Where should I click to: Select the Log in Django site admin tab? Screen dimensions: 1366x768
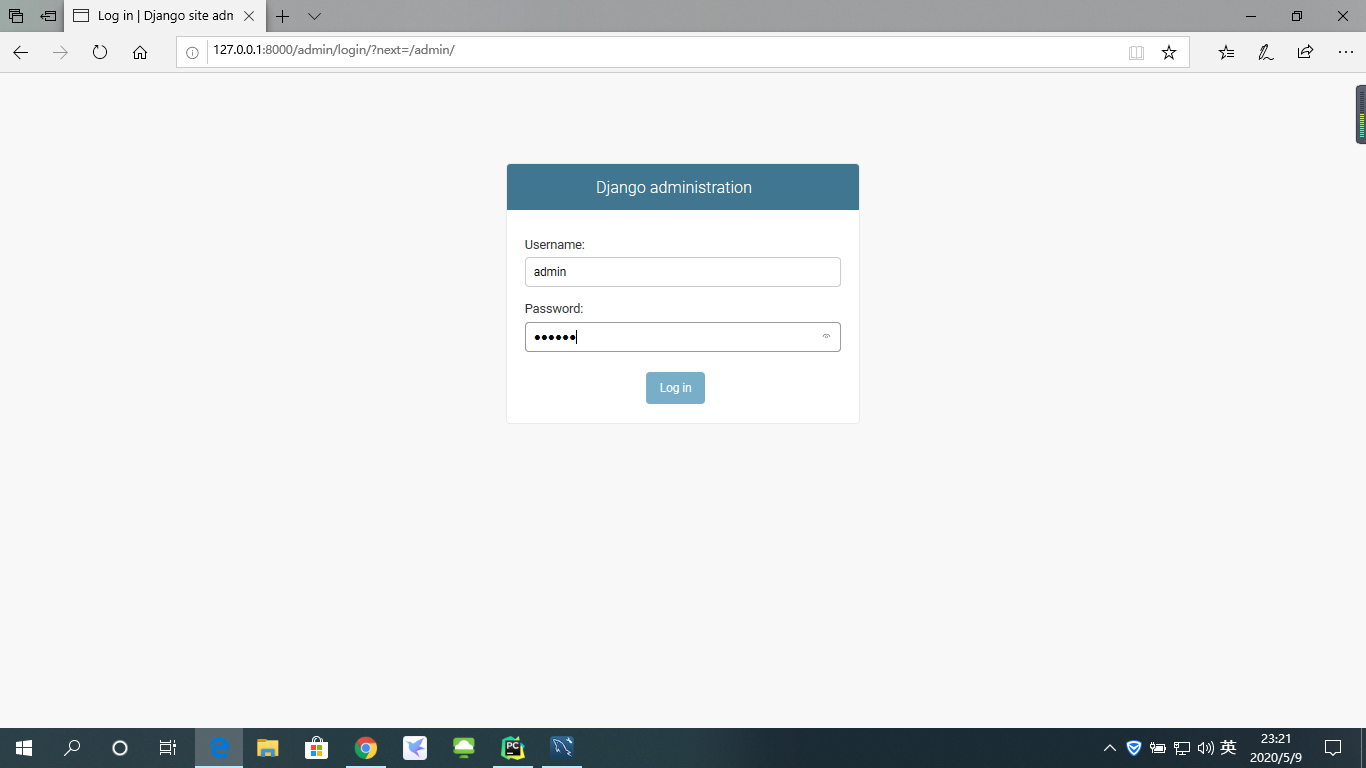pos(165,16)
